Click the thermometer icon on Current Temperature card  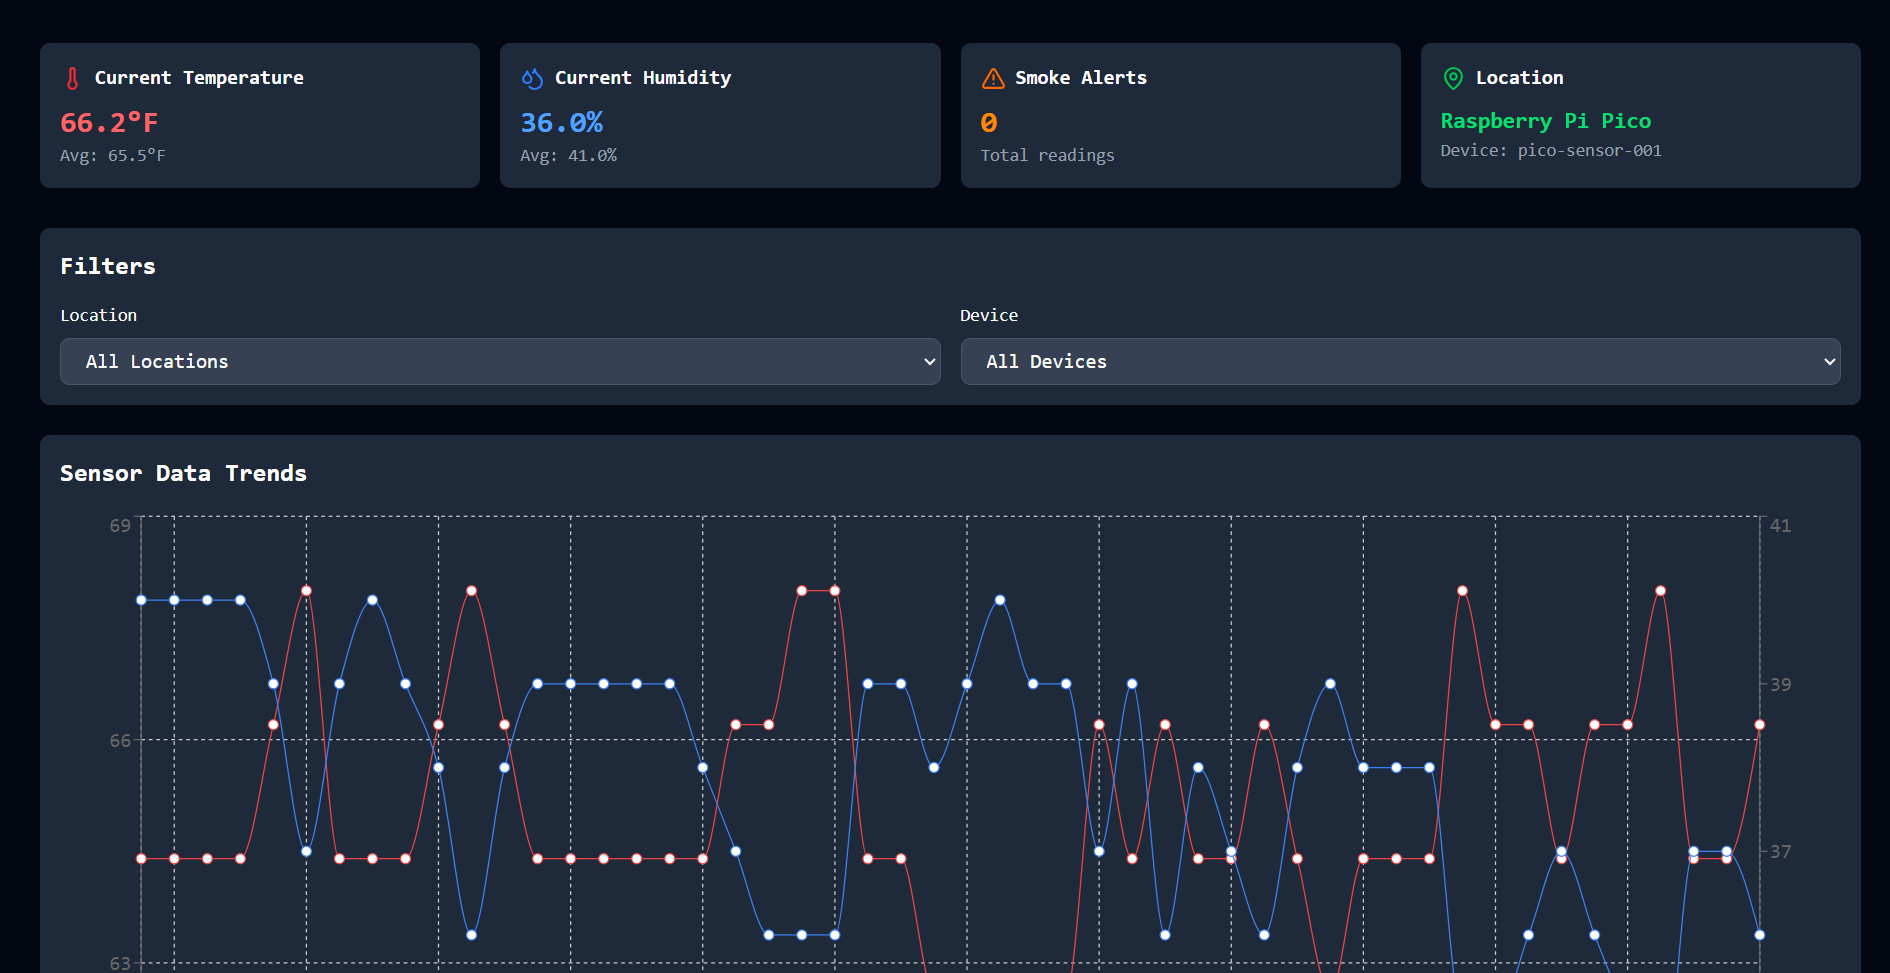point(73,77)
